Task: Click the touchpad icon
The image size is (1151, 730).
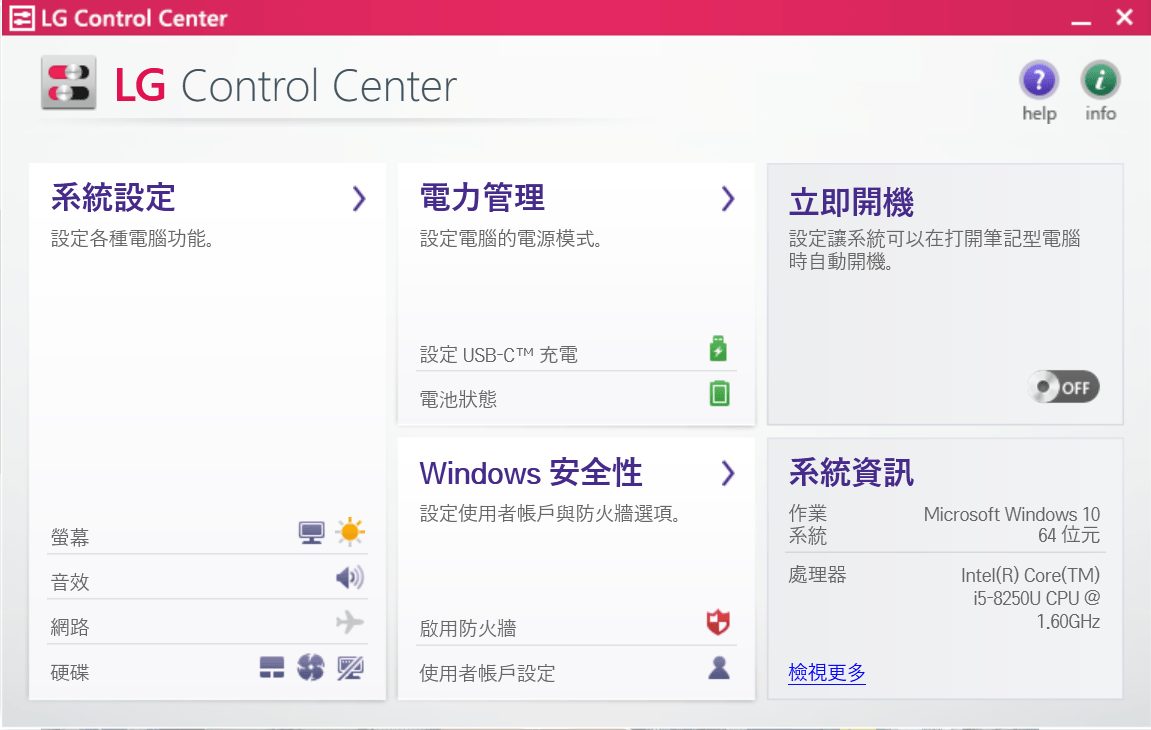Action: (272, 668)
